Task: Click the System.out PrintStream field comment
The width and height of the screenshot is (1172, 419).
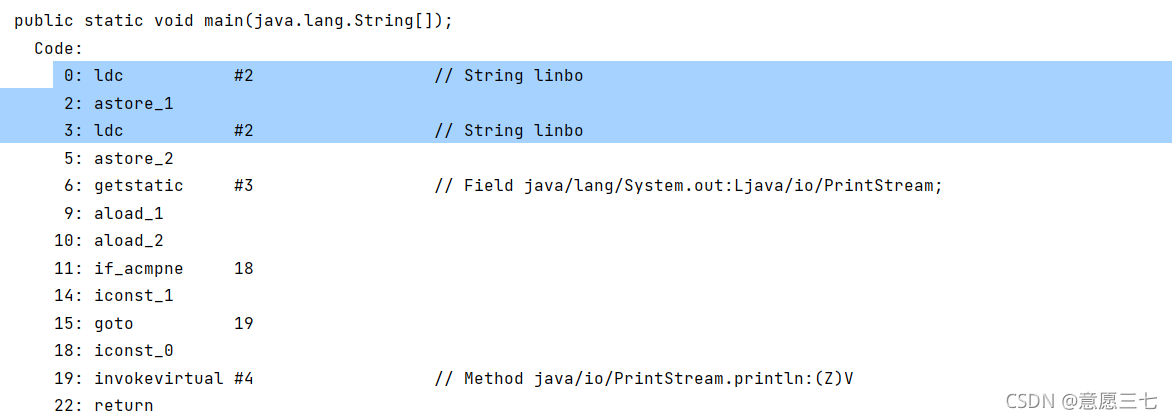Action: click(x=689, y=186)
